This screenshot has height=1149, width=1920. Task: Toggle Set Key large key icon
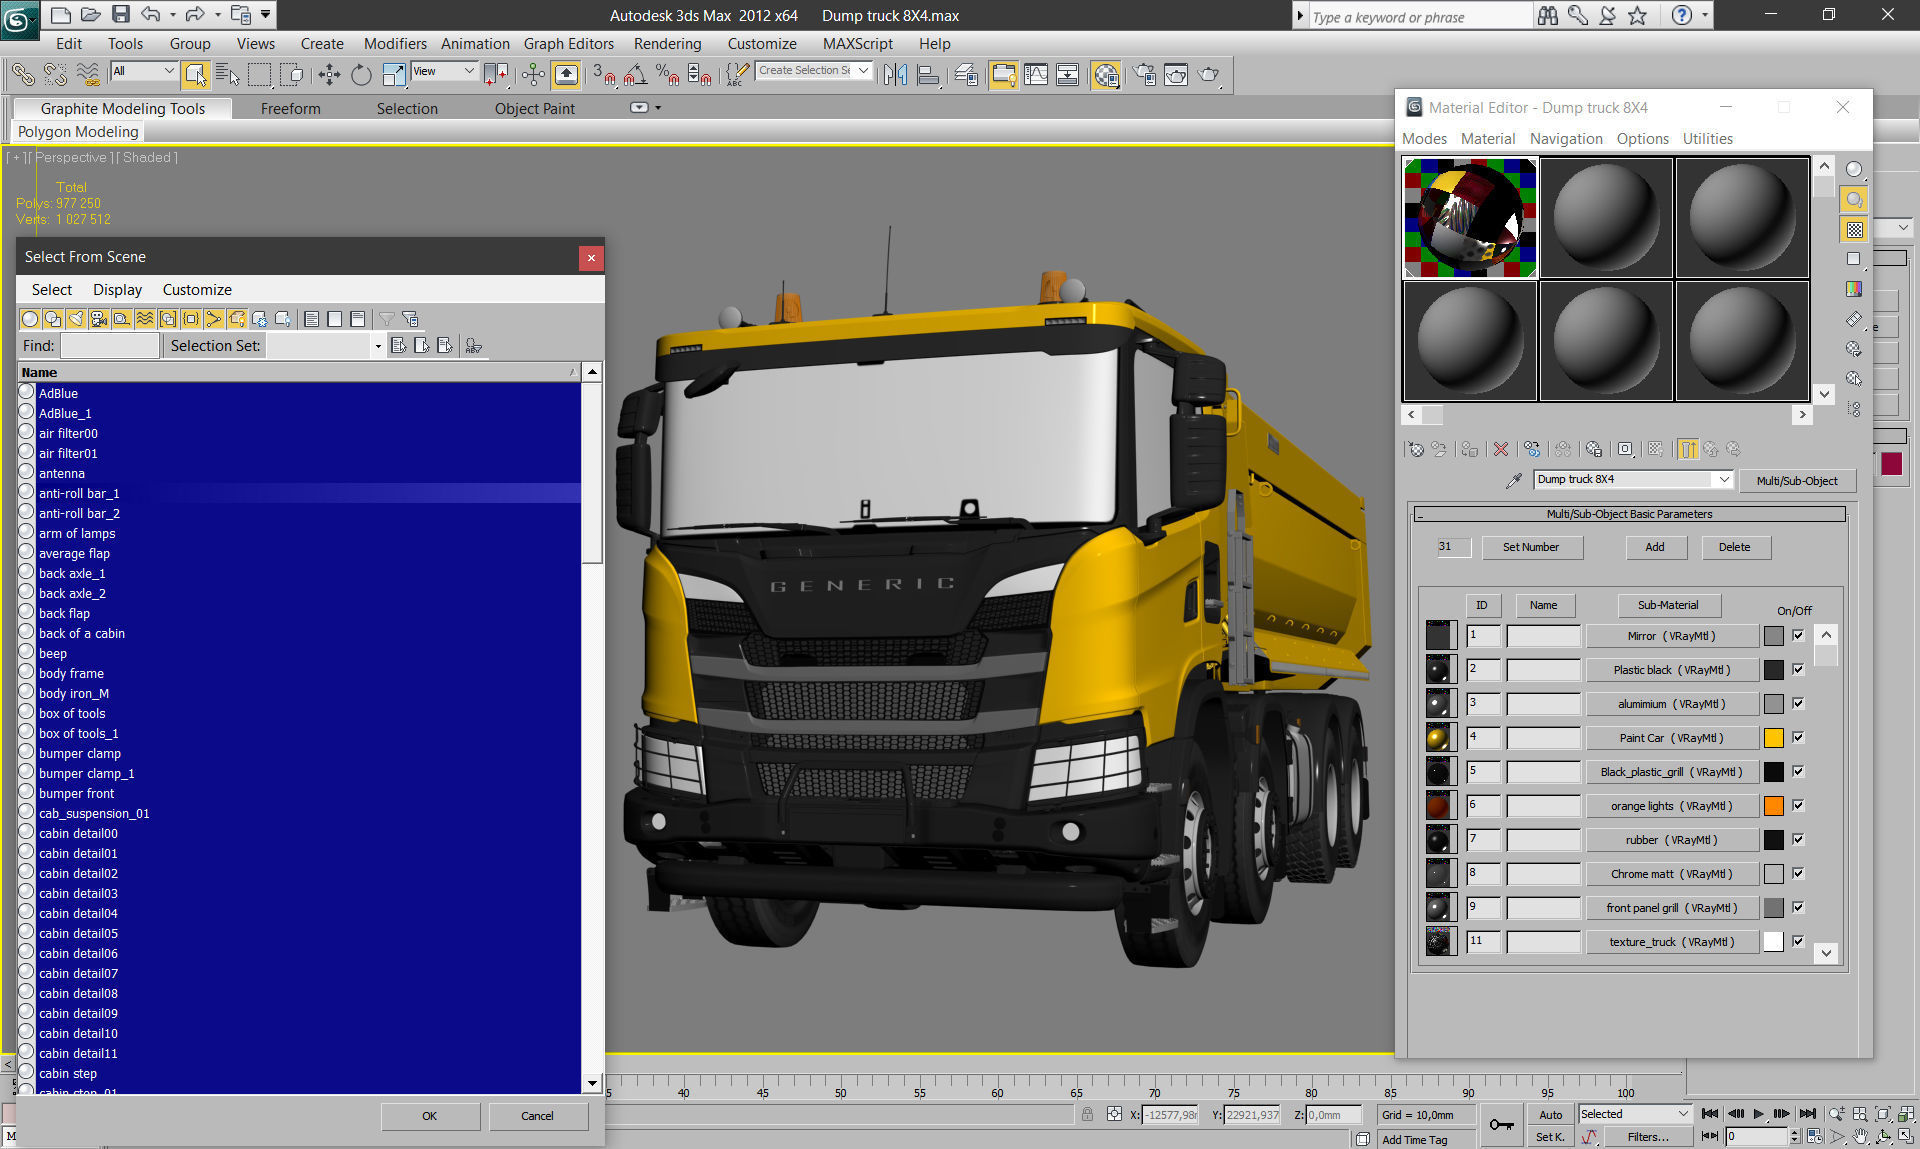point(1501,1125)
